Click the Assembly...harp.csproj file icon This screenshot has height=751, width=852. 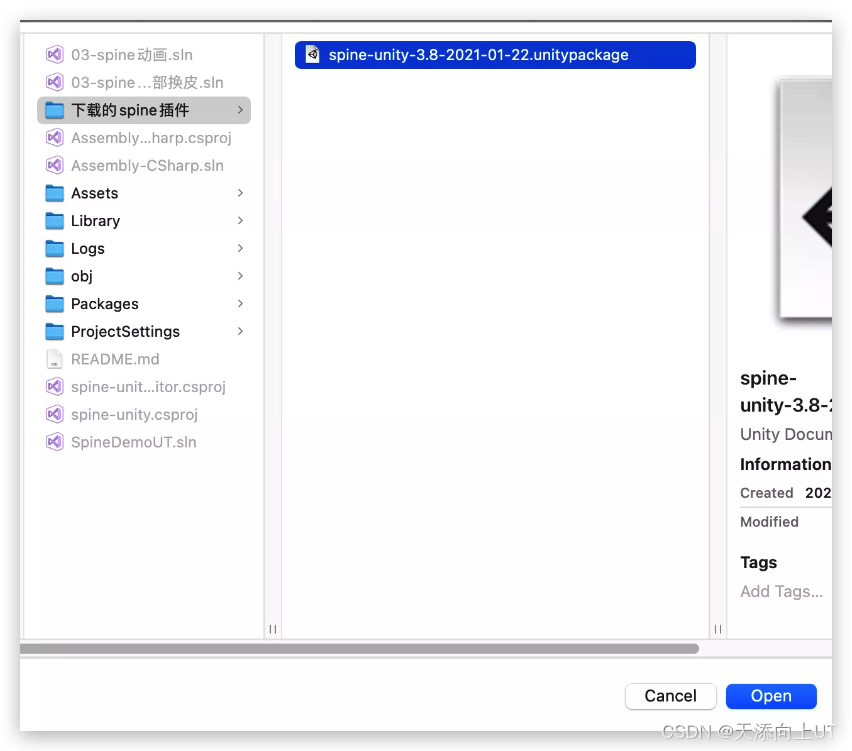(x=54, y=137)
